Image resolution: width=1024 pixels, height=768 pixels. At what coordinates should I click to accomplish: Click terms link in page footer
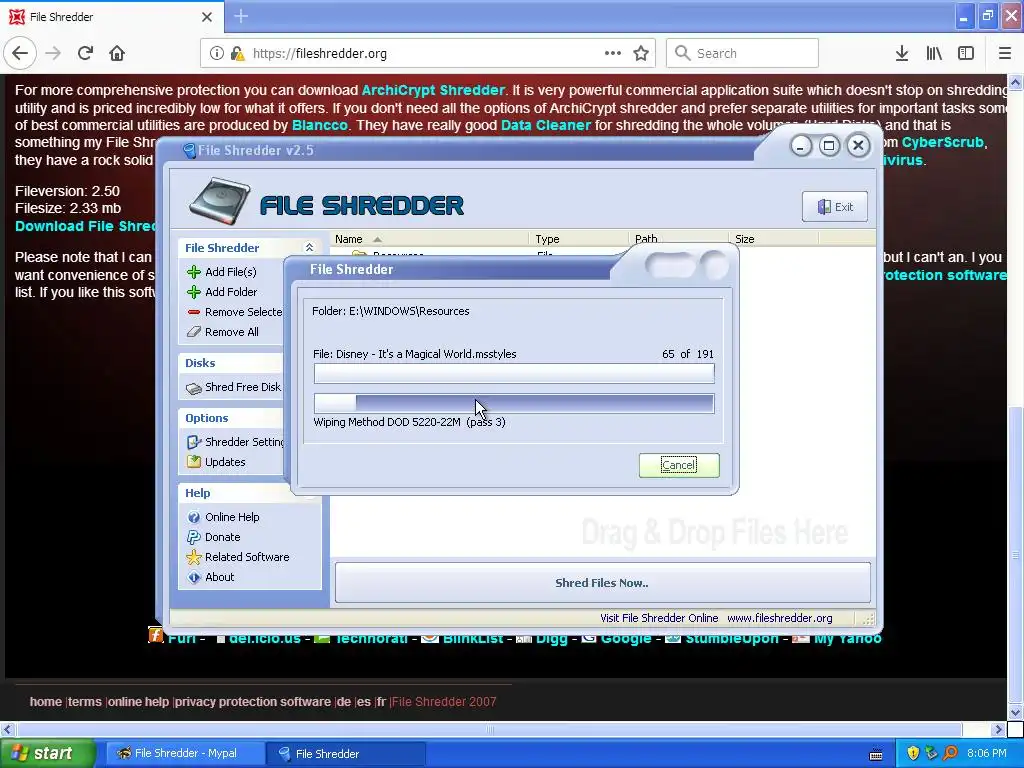click(85, 701)
